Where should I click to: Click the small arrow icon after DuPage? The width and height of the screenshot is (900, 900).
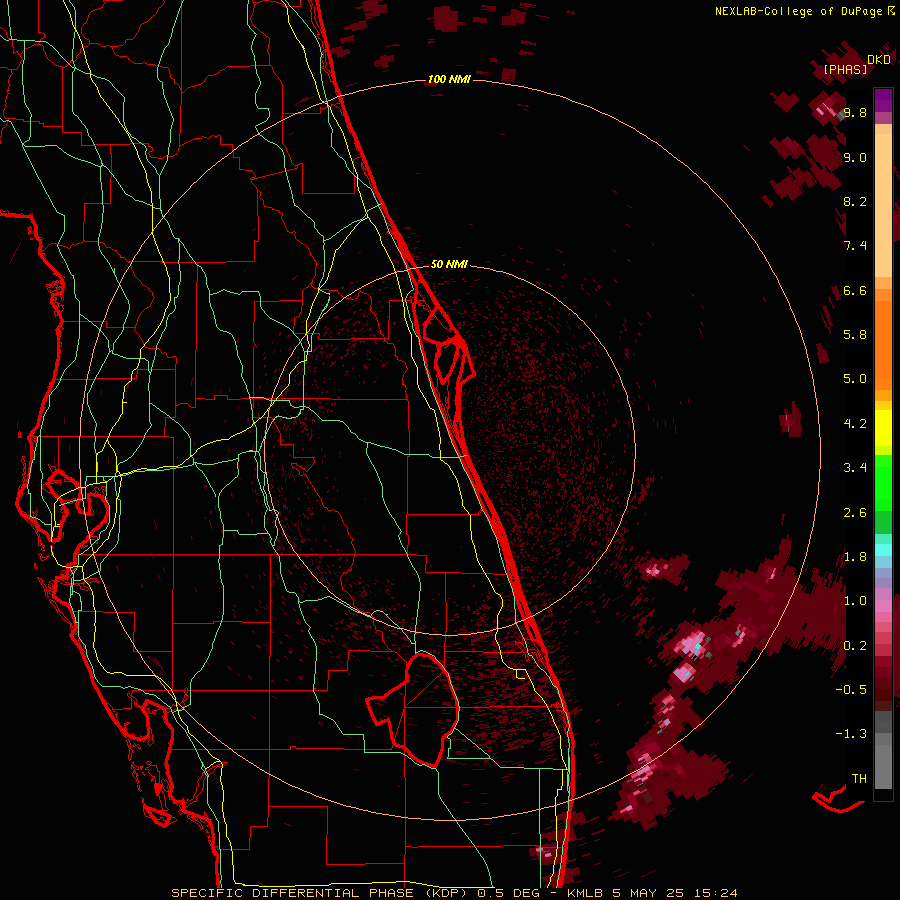(891, 10)
